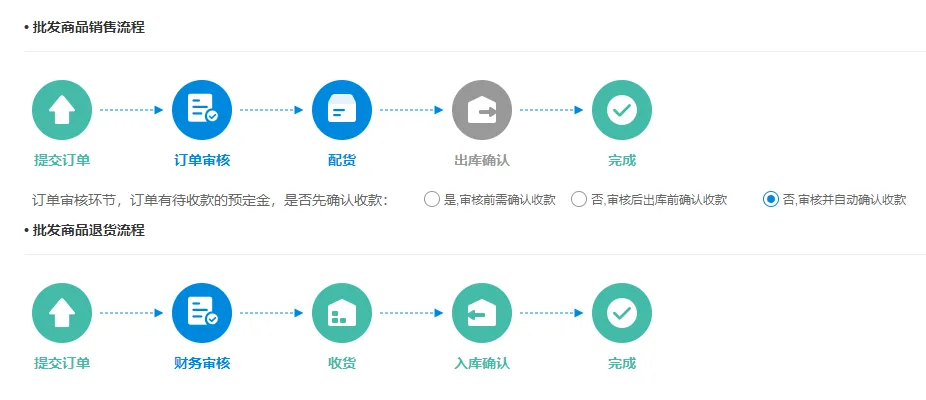Click the 完成 checkmark icon in the return flow
The width and height of the screenshot is (926, 400).
[622, 313]
